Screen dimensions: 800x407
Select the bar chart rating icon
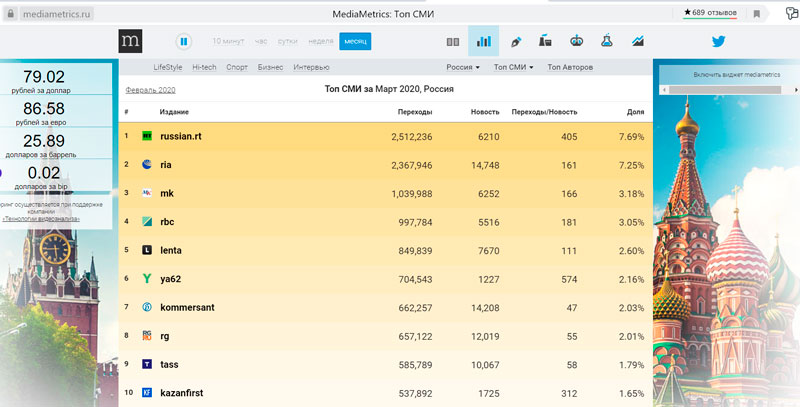click(483, 42)
